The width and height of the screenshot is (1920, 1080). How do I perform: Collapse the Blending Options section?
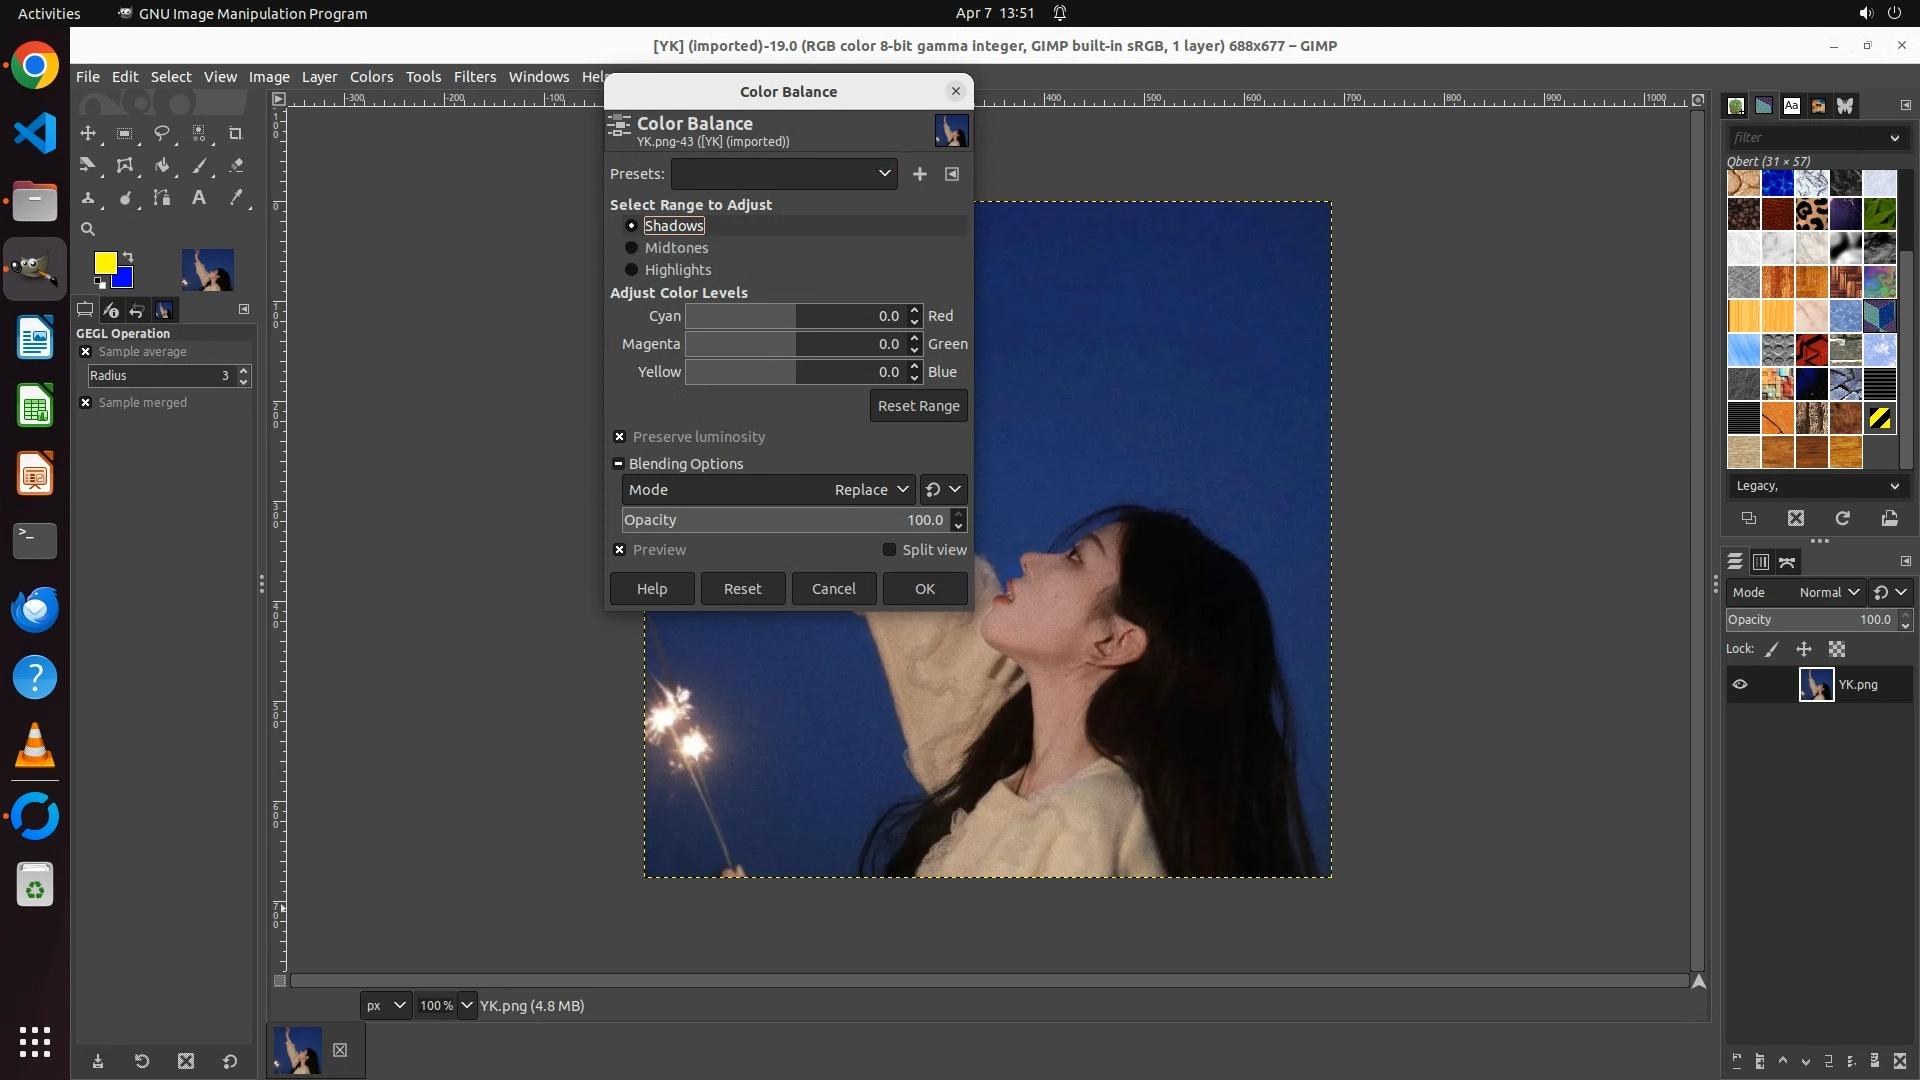click(618, 464)
